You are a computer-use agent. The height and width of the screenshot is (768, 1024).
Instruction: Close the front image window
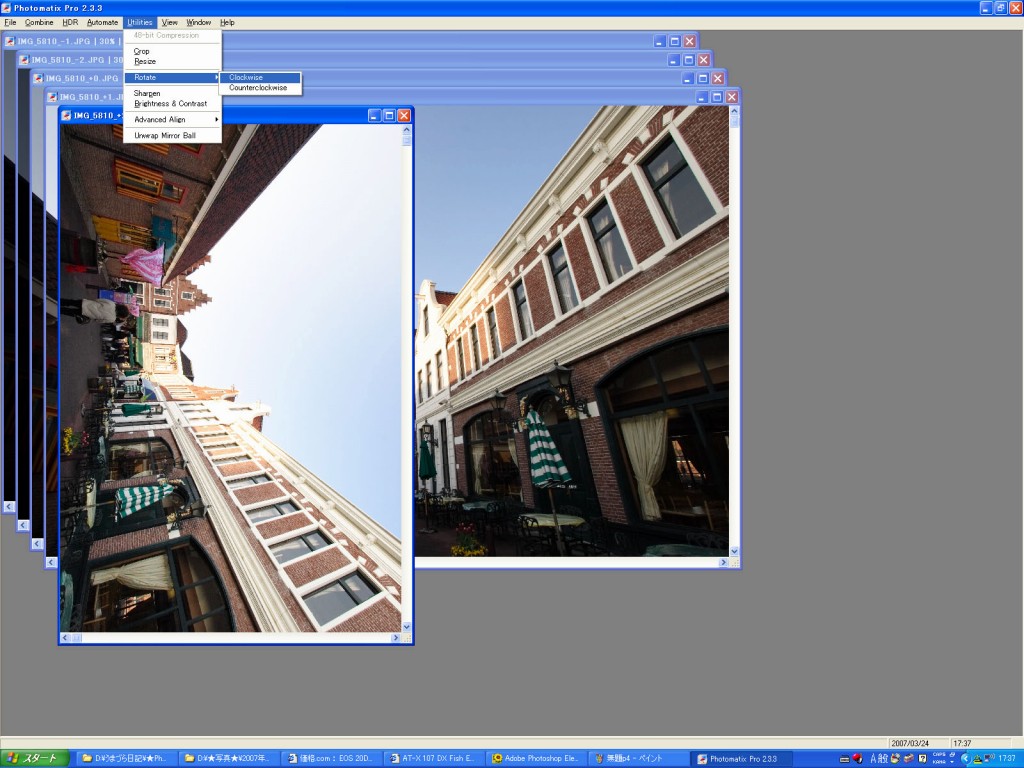click(404, 116)
